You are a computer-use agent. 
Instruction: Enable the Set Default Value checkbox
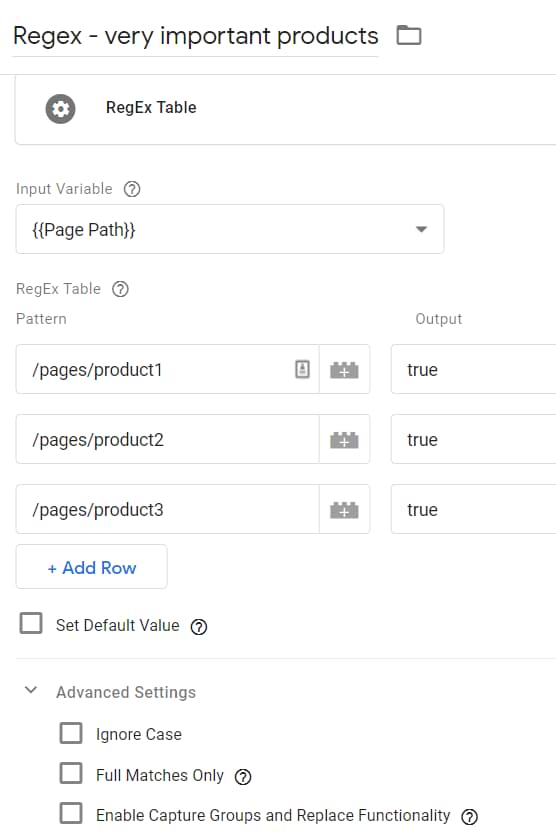(x=31, y=623)
